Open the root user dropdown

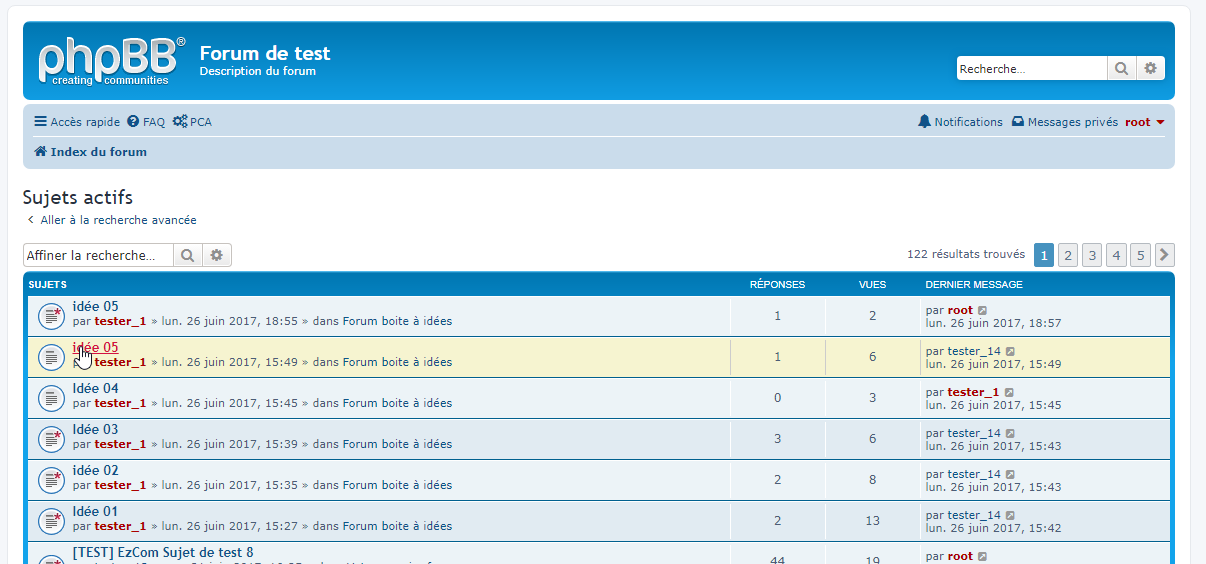[1145, 122]
